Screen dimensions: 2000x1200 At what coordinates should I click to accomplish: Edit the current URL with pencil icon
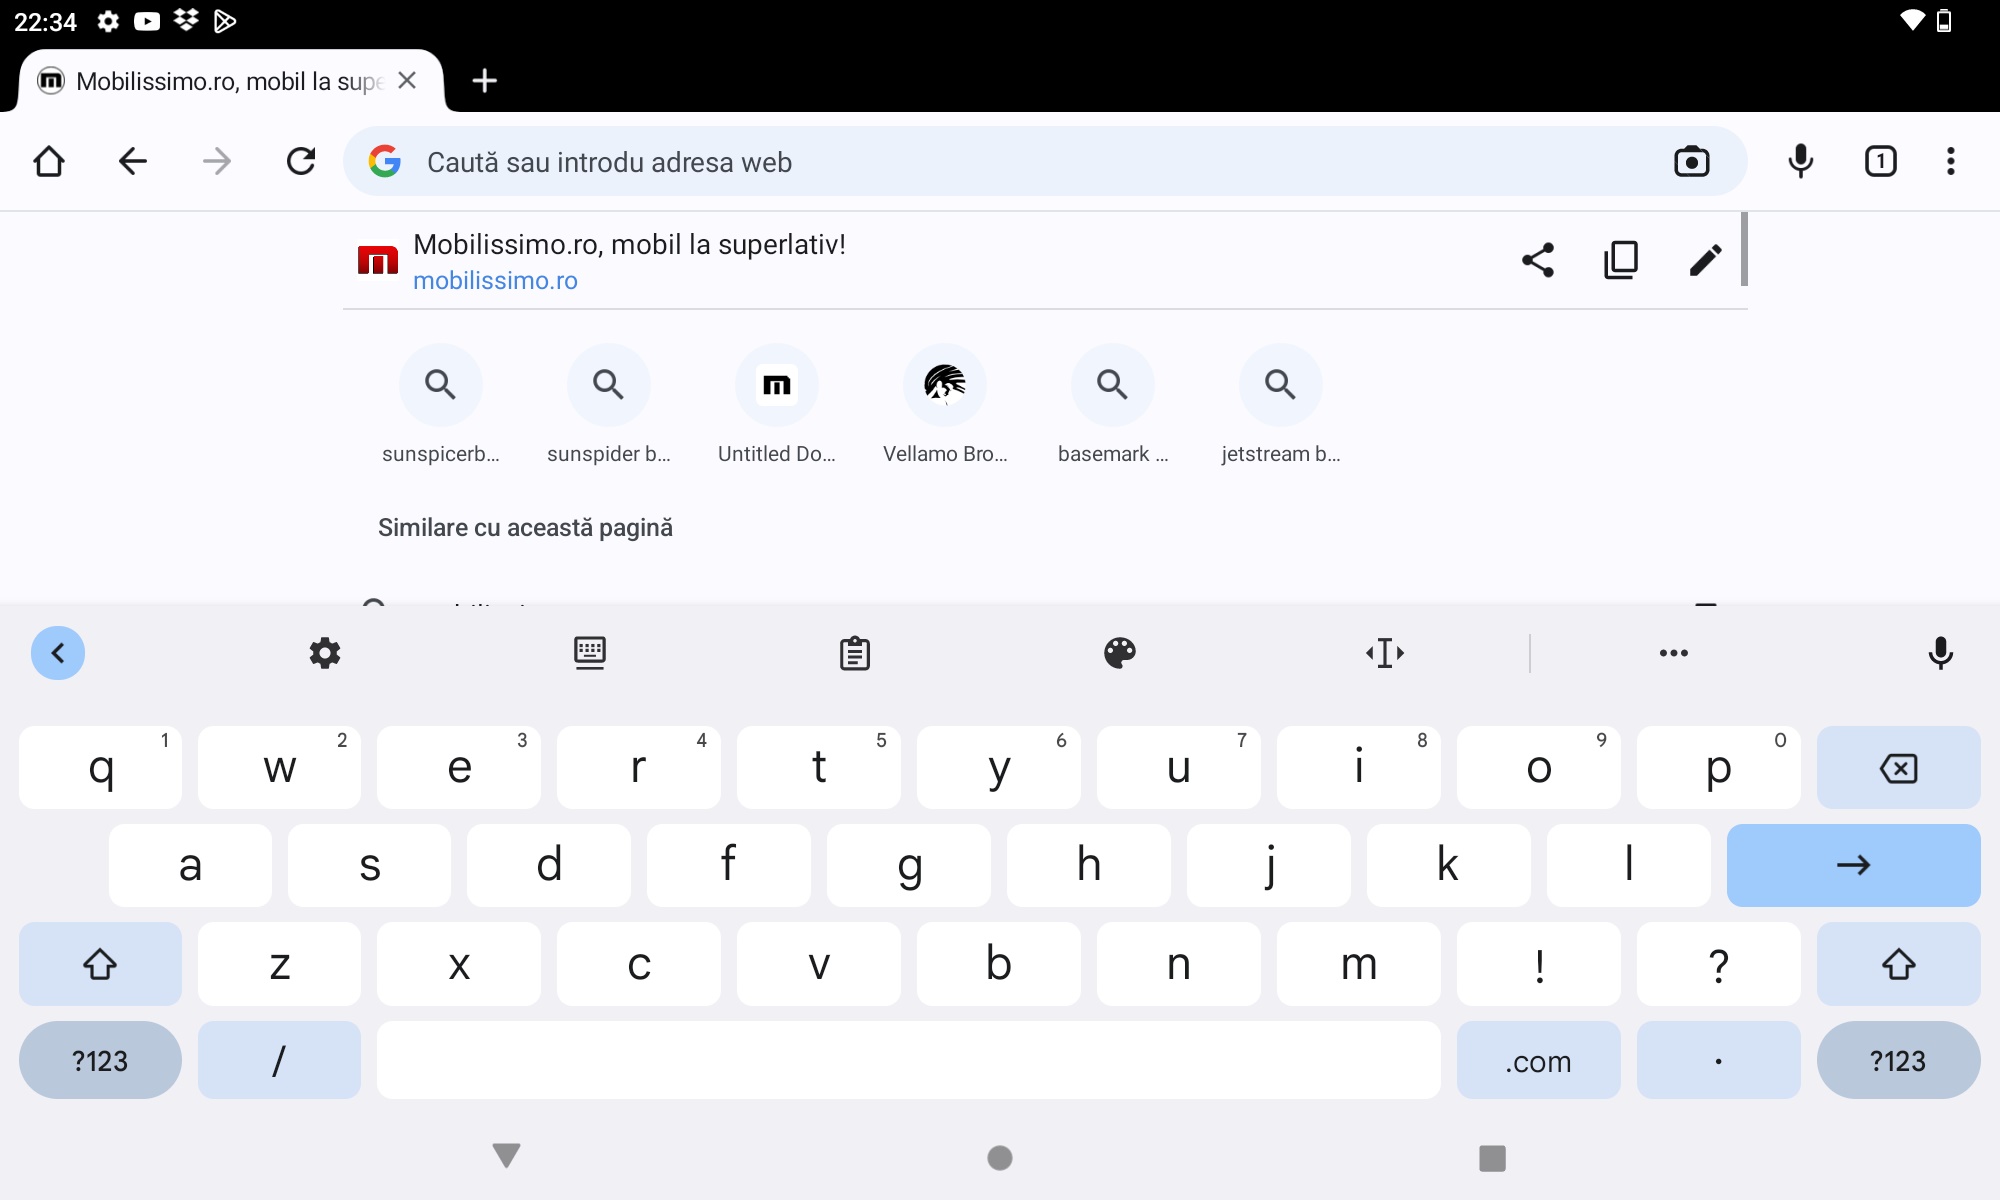(x=1705, y=260)
